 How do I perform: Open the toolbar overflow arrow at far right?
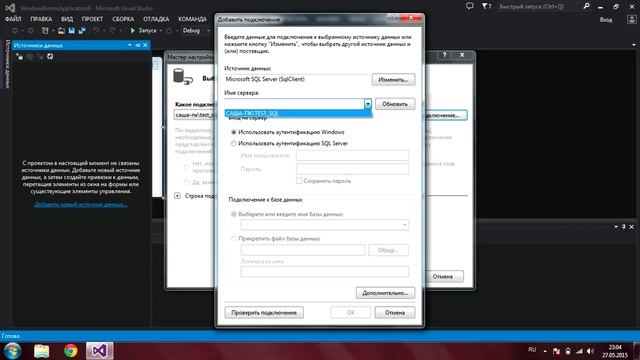click(634, 45)
